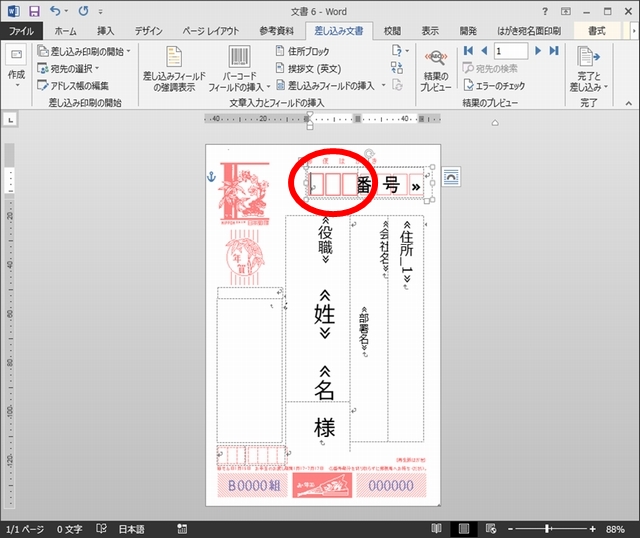Click the rotate handle above the text box
This screenshot has width=640, height=538.
[369, 154]
